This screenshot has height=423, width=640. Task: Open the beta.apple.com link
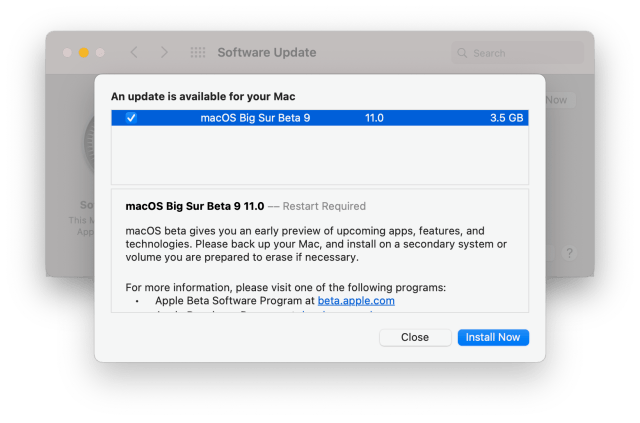356,300
